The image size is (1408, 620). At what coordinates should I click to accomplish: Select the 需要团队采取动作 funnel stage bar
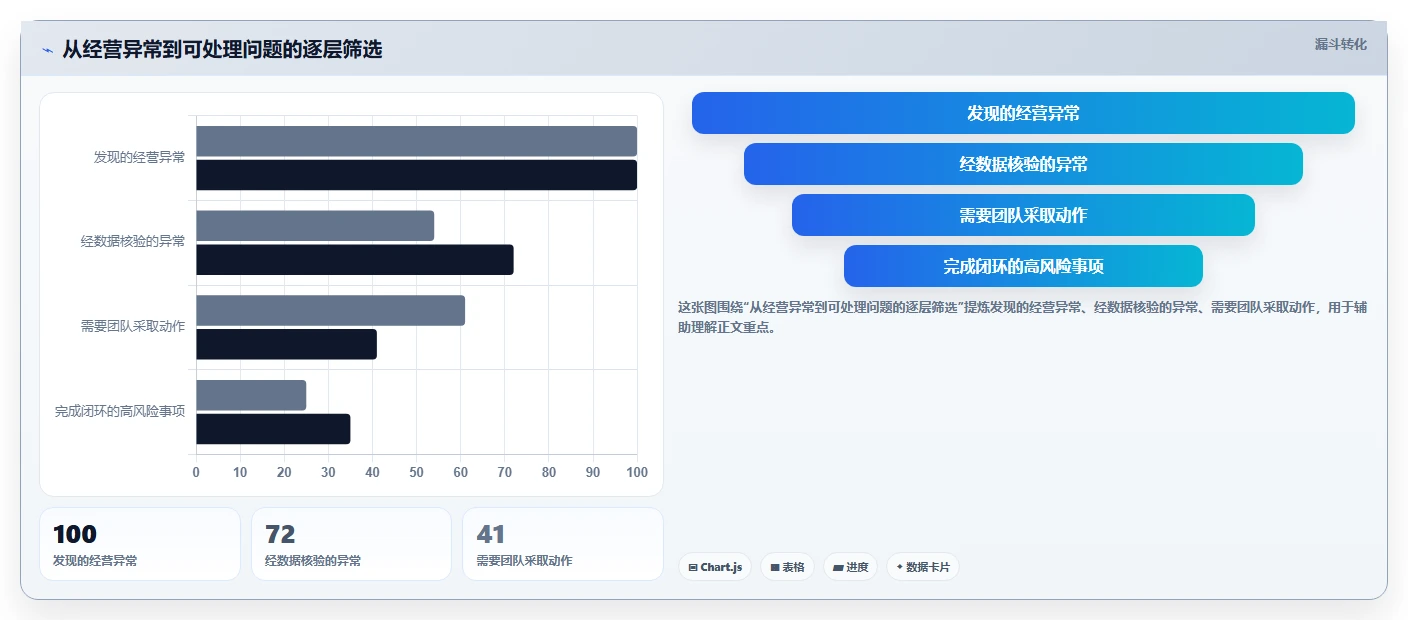click(x=1023, y=215)
